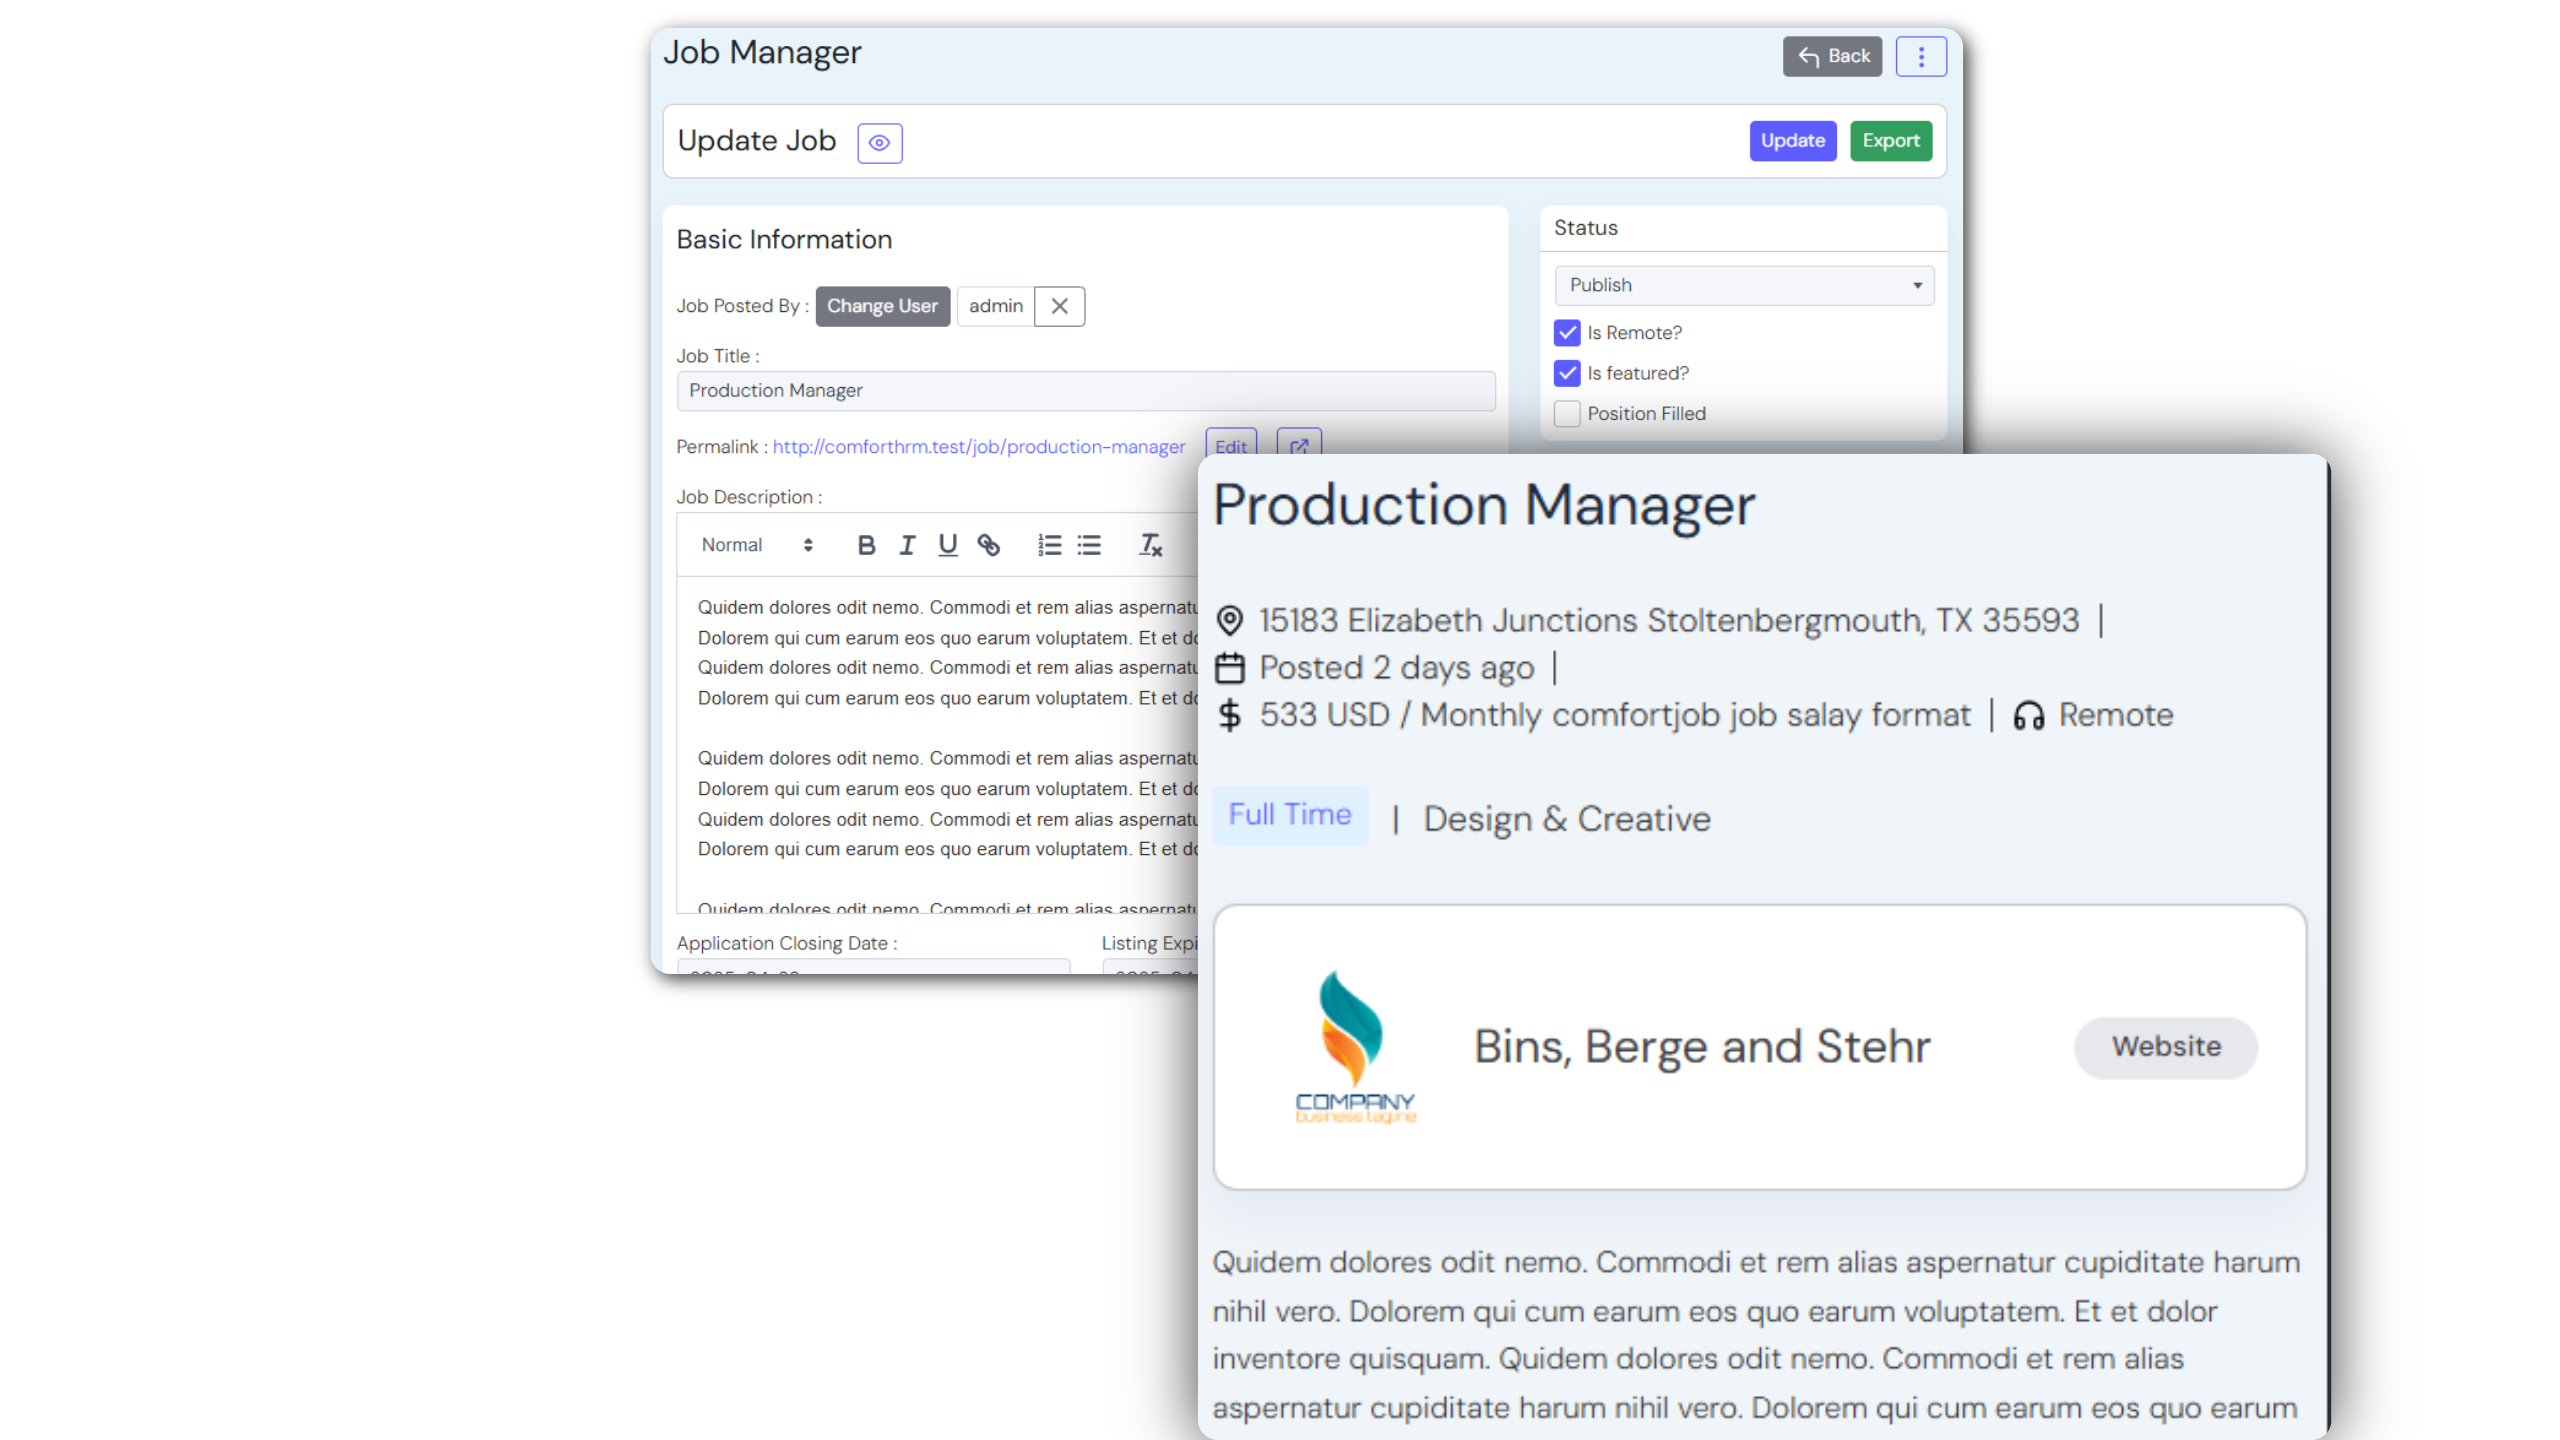This screenshot has width=2560, height=1440.
Task: Apply italic formatting in editor toolbar
Action: click(x=907, y=545)
